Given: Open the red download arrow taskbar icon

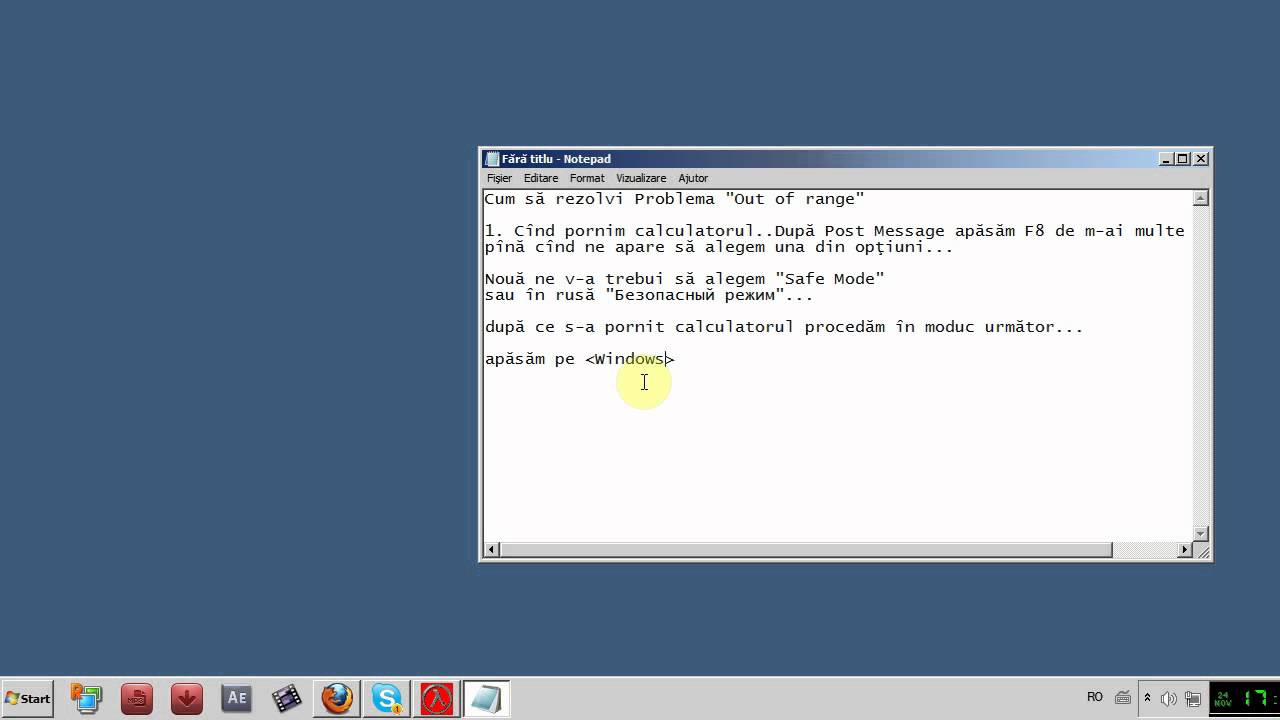Looking at the screenshot, I should [187, 698].
